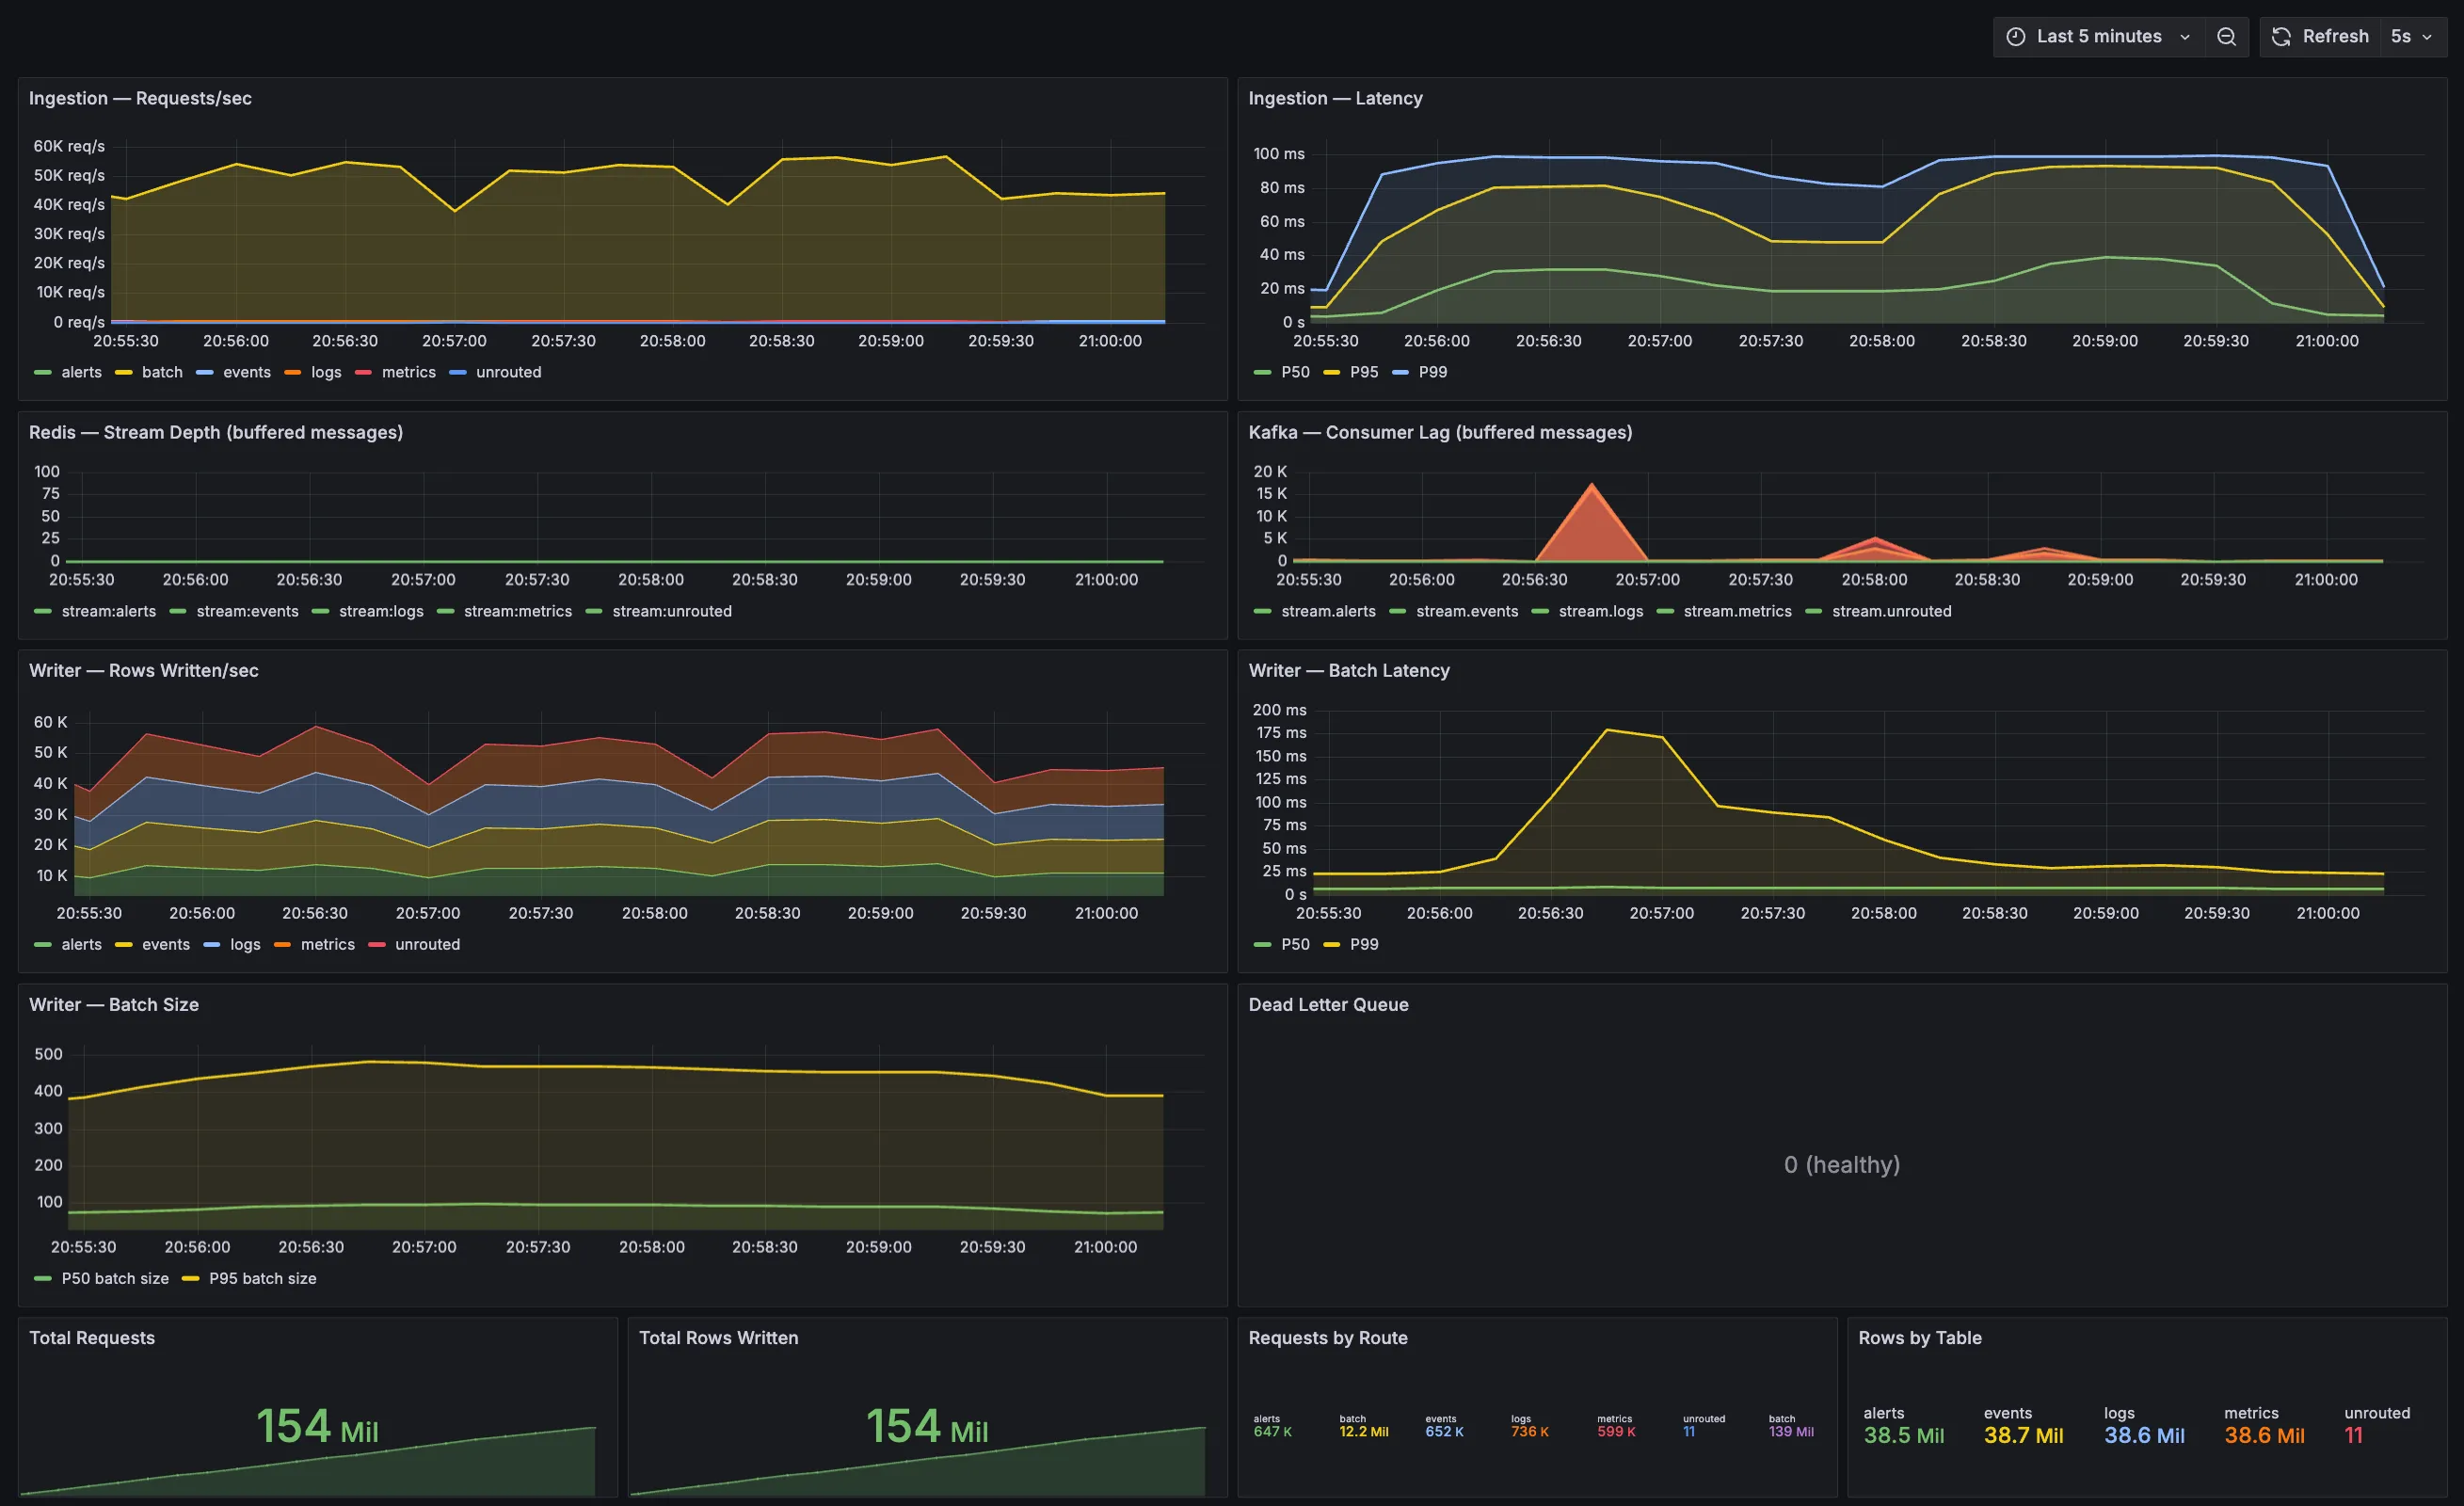Viewport: 2464px width, 1506px height.
Task: Click the events 652 K value in Requests by Route
Action: [x=1445, y=1432]
